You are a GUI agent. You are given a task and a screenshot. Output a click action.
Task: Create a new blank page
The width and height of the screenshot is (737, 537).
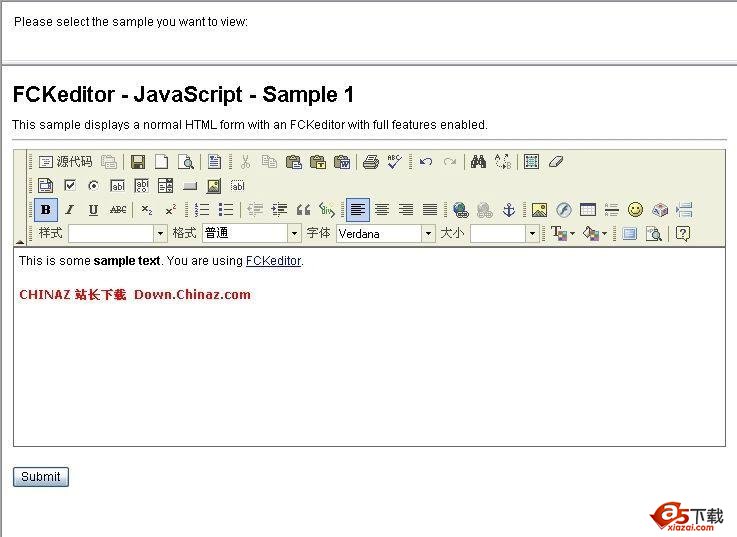(162, 162)
